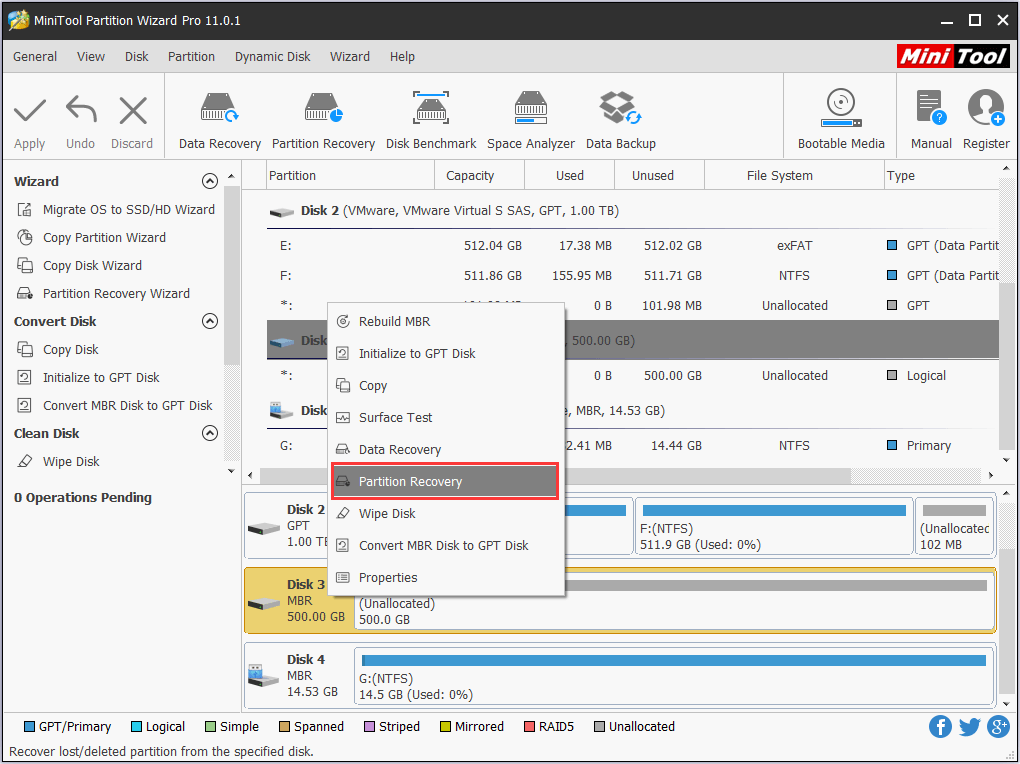1020x764 pixels.
Task: Click the MiniTool logo
Action: click(953, 56)
